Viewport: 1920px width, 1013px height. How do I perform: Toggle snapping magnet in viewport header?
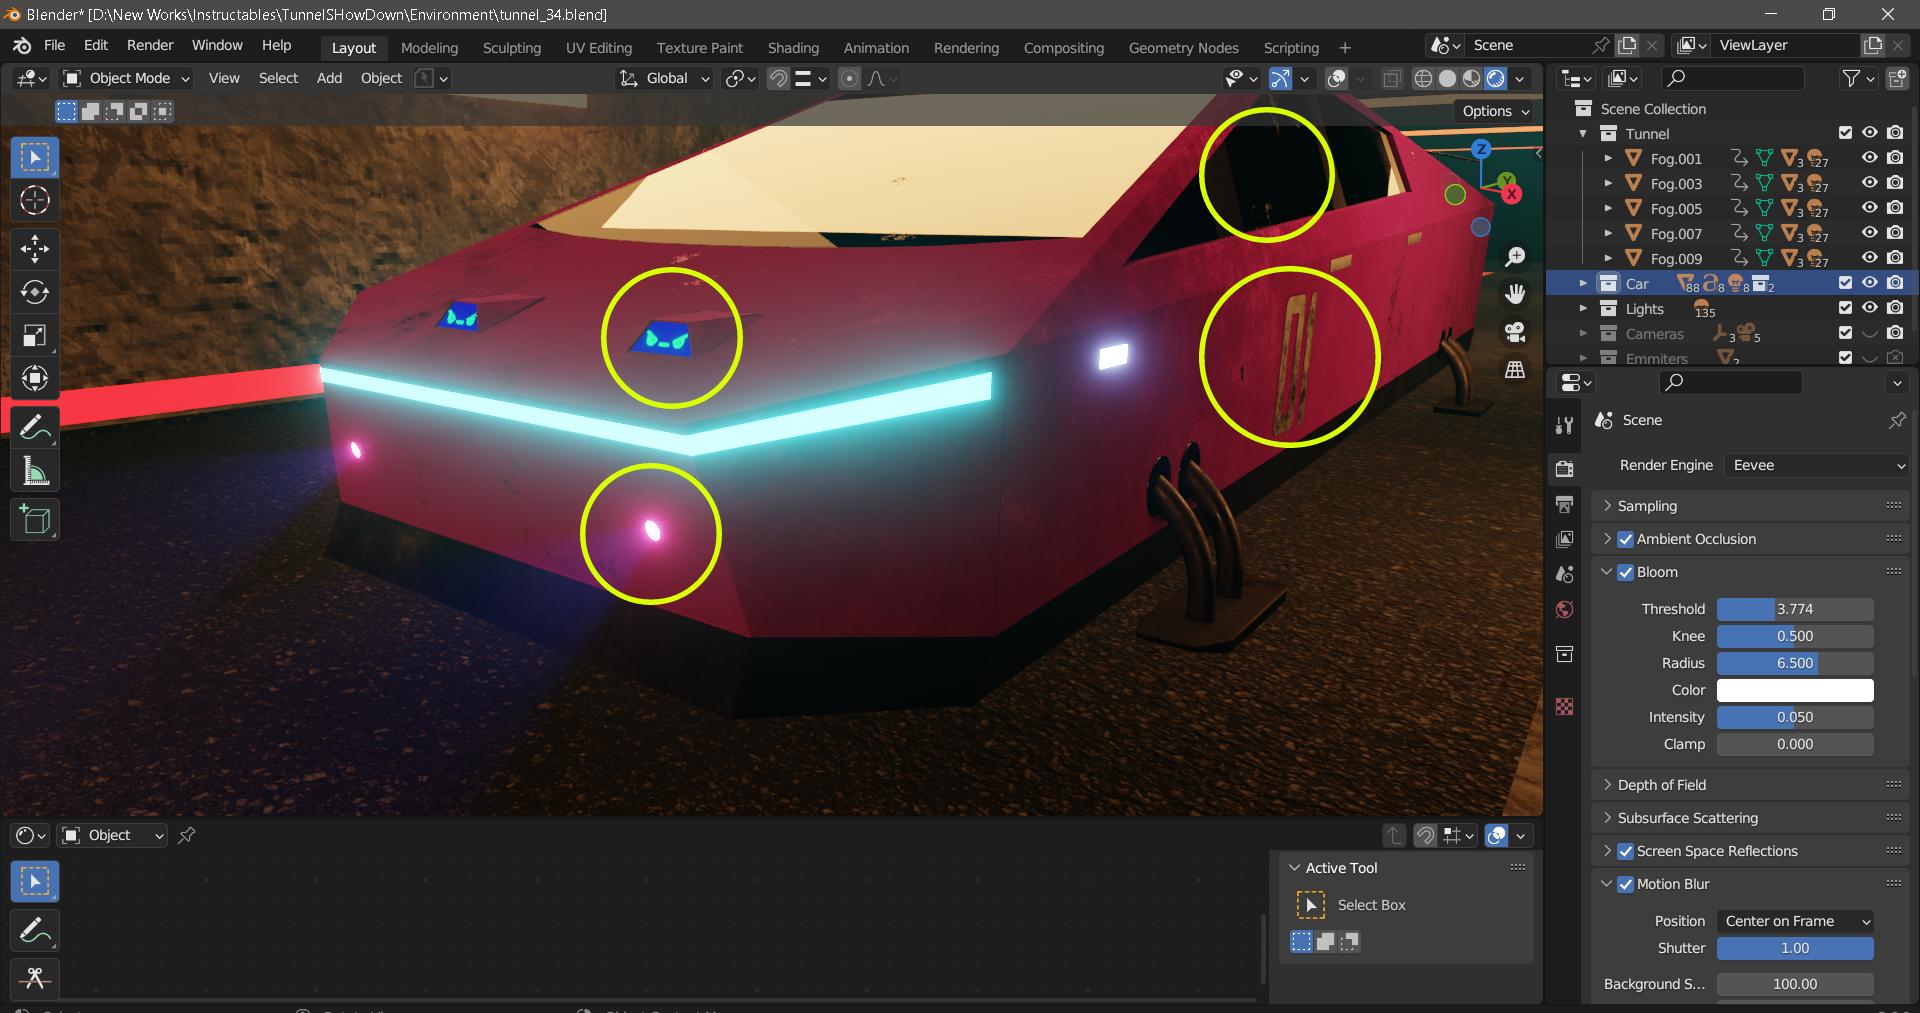point(778,79)
